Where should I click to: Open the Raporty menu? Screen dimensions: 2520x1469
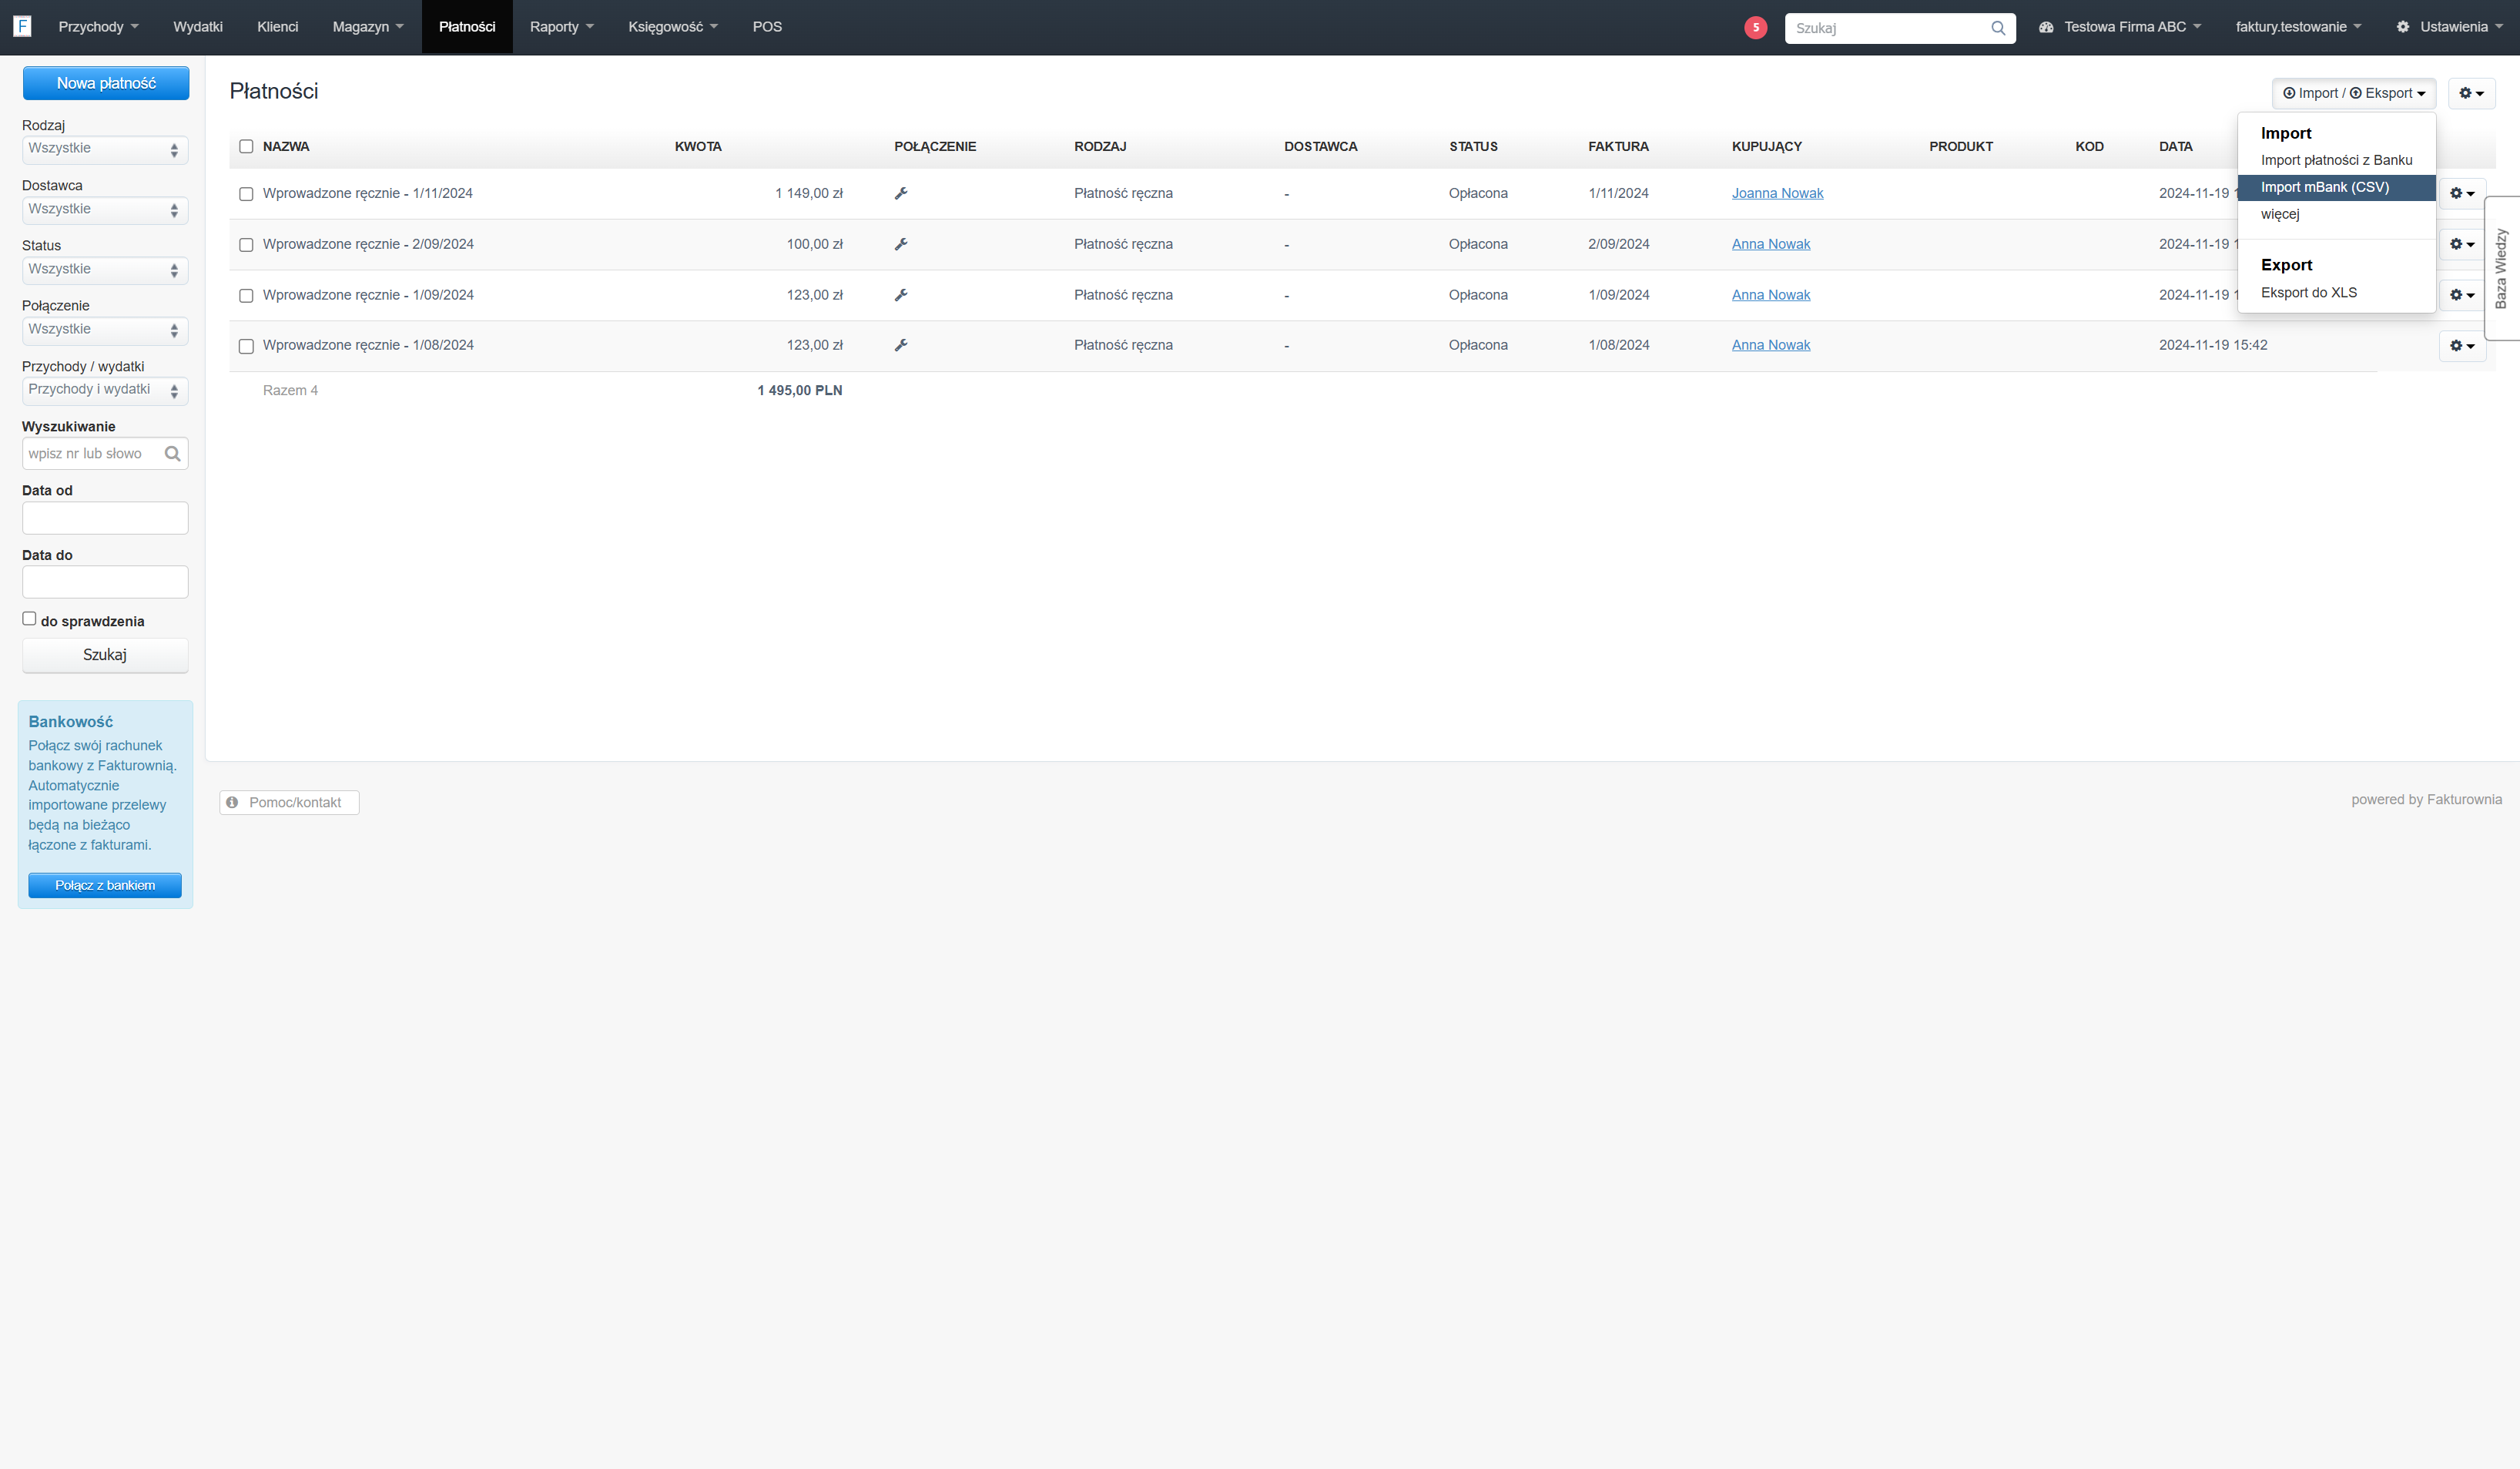pyautogui.click(x=562, y=27)
